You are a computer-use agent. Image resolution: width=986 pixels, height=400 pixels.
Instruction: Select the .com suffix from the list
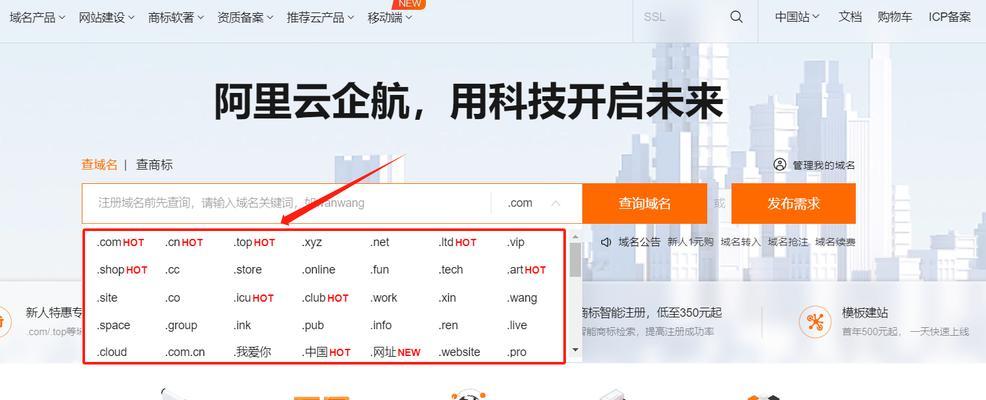point(120,242)
